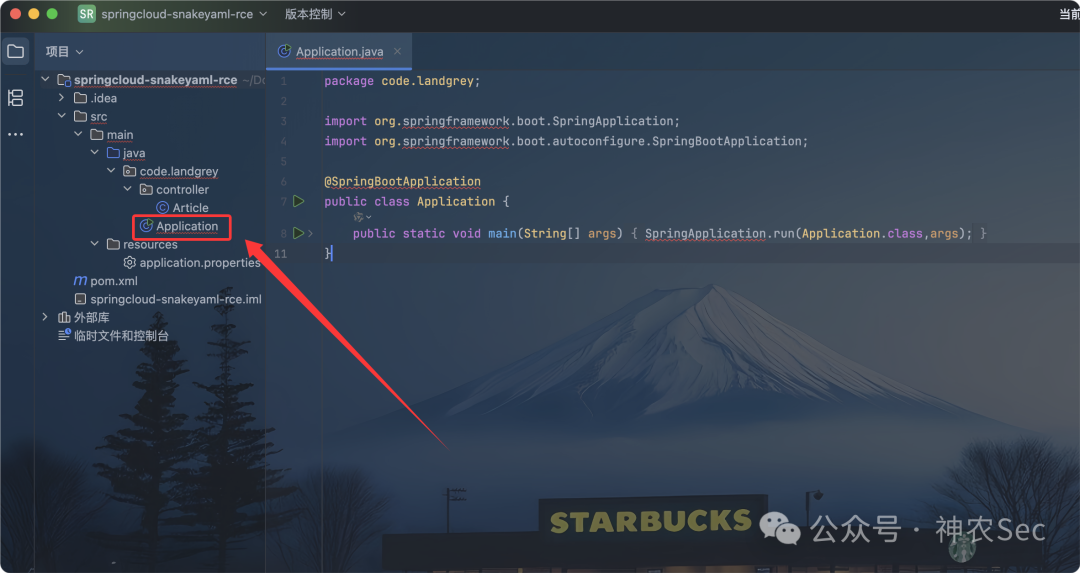Screen dimensions: 1080x573
Task: Click the .iml file icon
Action: [81, 299]
